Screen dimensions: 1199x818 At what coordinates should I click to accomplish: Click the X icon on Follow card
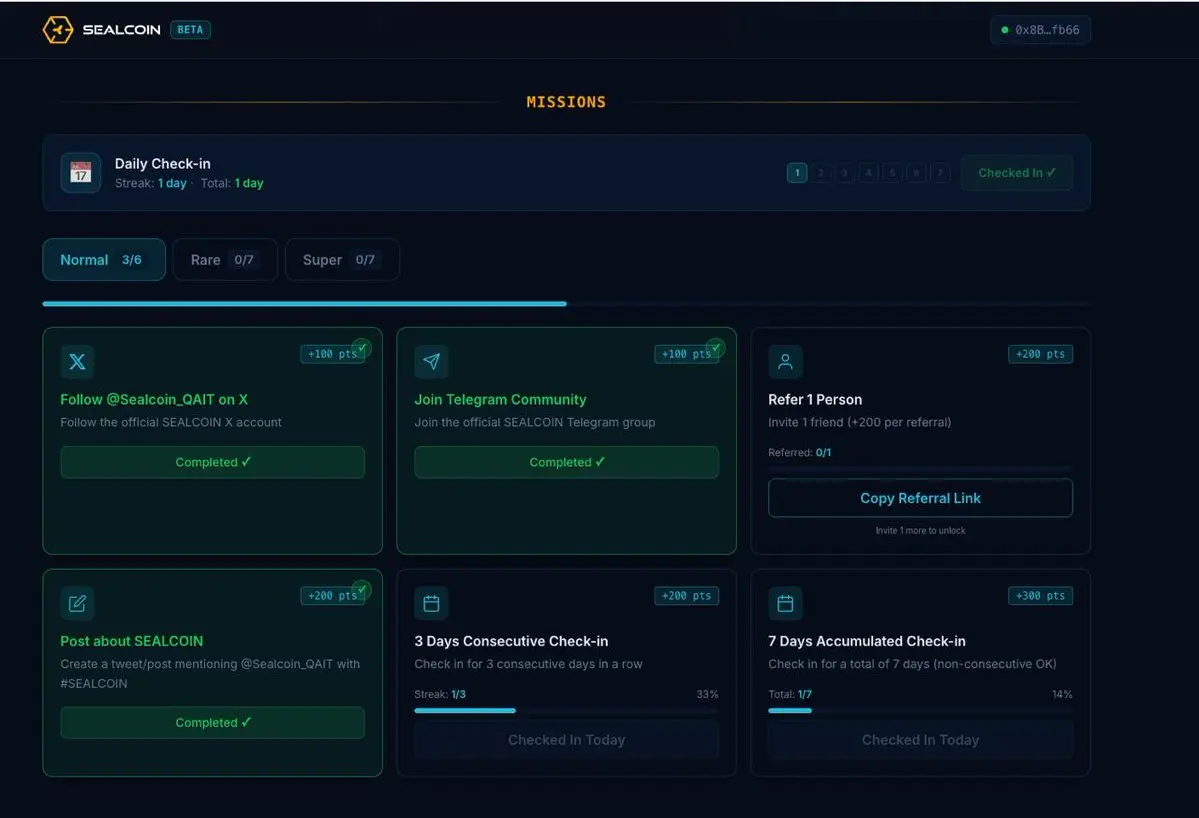point(77,362)
